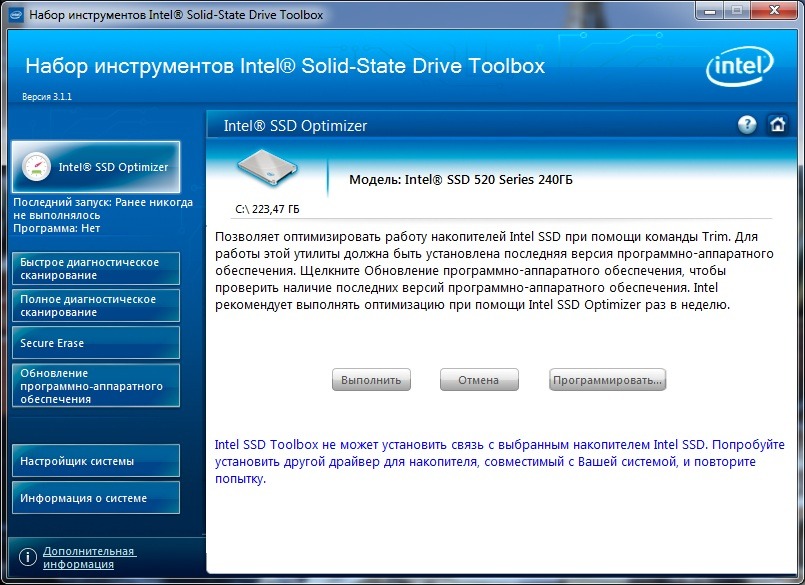Click the Intel logo in the header
This screenshot has width=805, height=585.
pos(739,67)
